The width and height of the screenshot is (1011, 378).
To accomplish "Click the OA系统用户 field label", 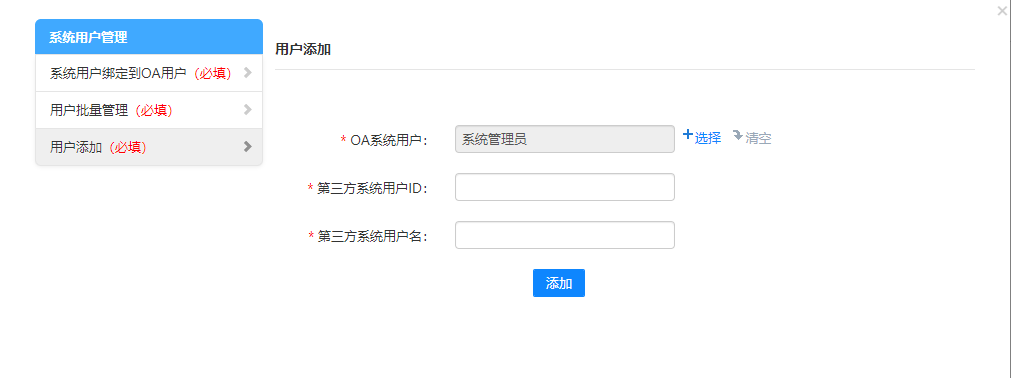I will tap(389, 139).
